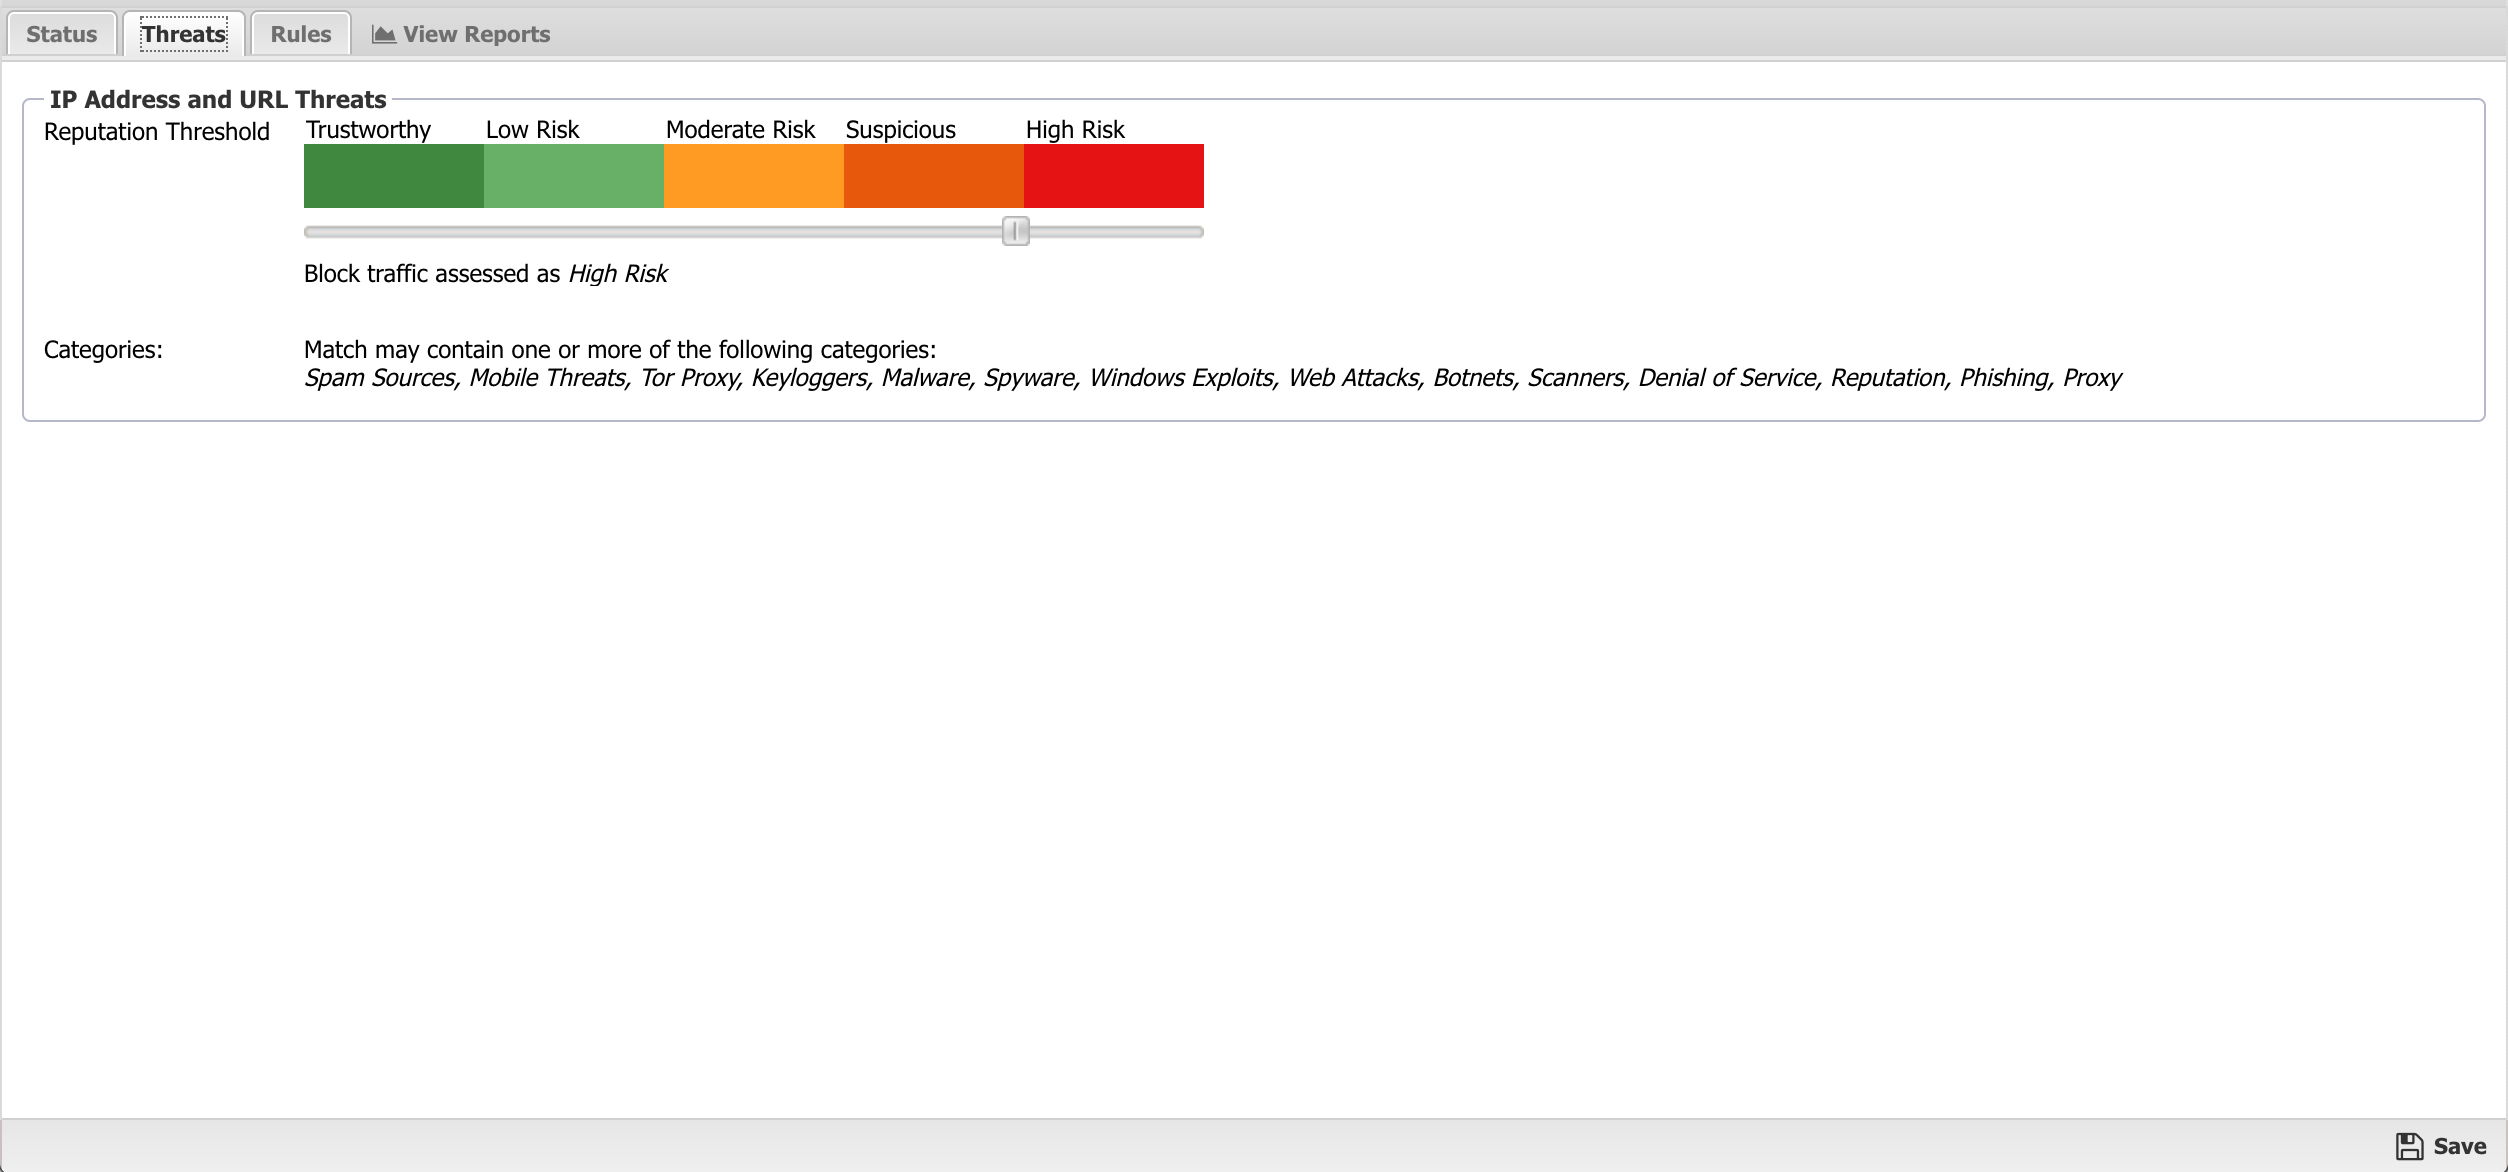This screenshot has width=2508, height=1172.
Task: Click the Trustworthy label
Action: click(x=368, y=130)
